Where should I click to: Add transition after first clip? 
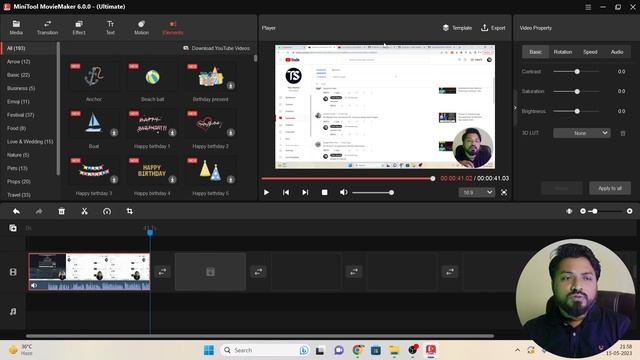point(162,271)
